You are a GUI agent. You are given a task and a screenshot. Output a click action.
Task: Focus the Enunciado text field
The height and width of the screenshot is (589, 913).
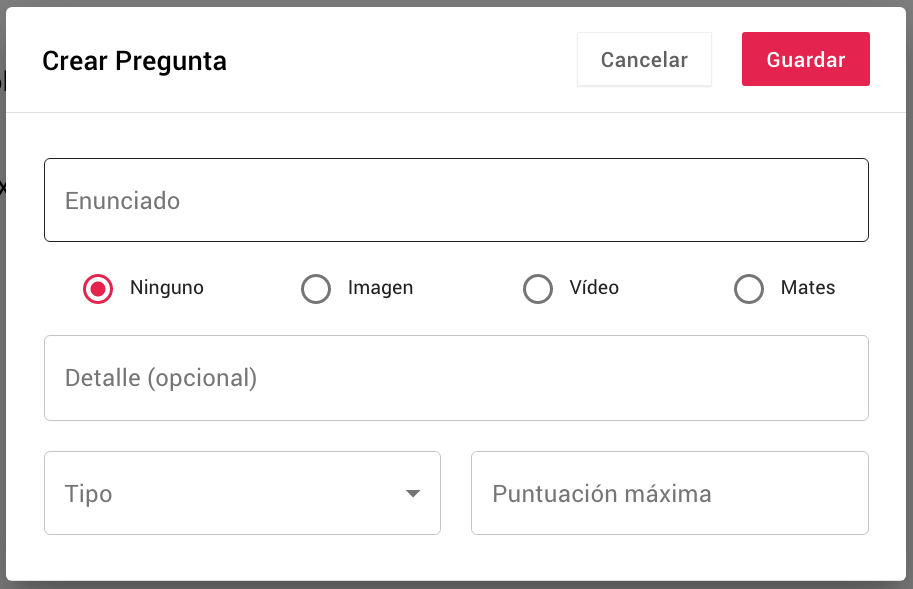click(x=456, y=200)
